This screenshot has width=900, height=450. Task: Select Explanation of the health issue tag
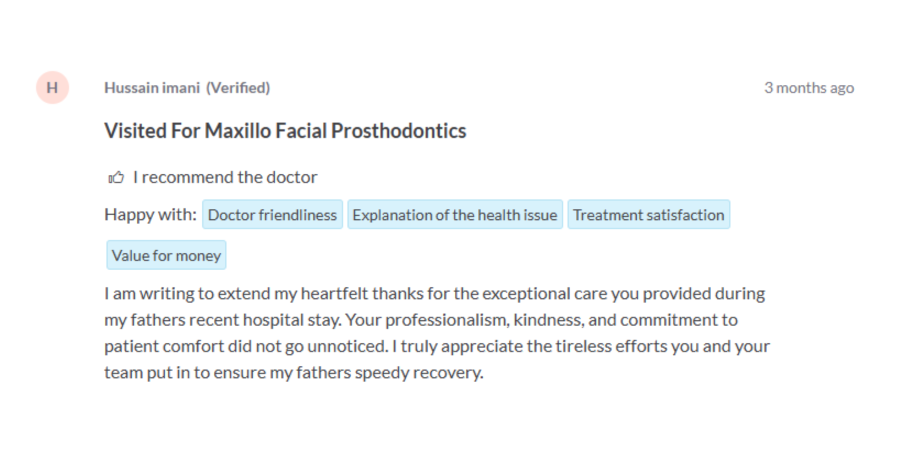455,215
